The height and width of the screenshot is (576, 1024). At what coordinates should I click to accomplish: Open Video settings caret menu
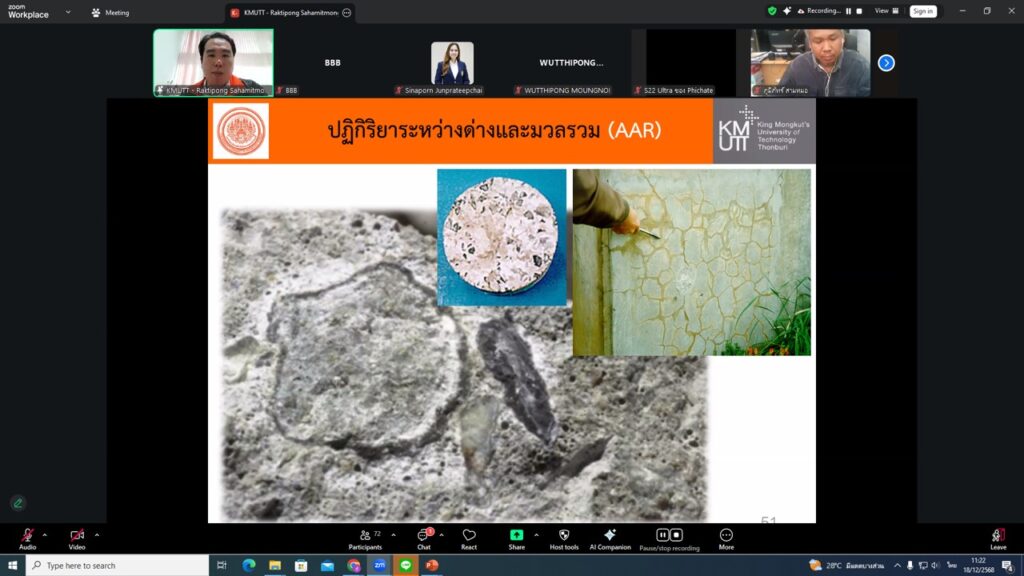[x=96, y=534]
